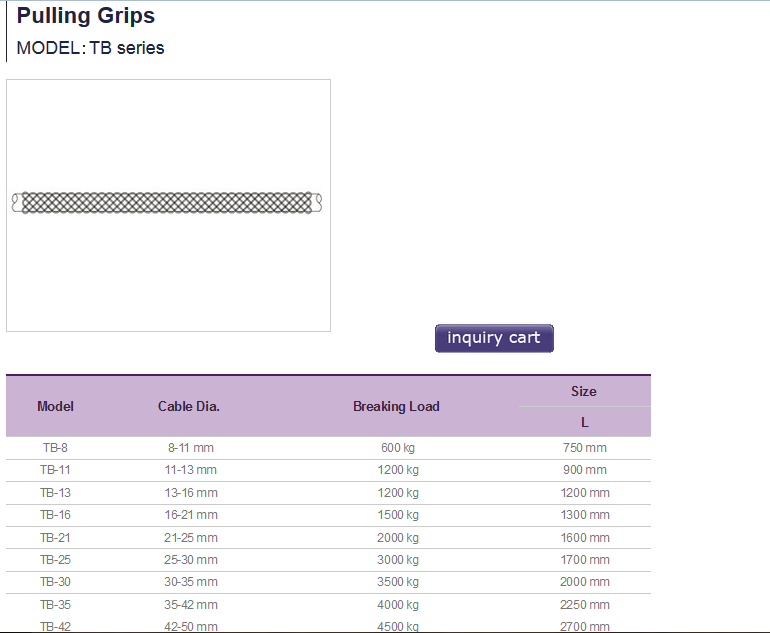Click the 16-21 mm cable diameter cell

191,515
